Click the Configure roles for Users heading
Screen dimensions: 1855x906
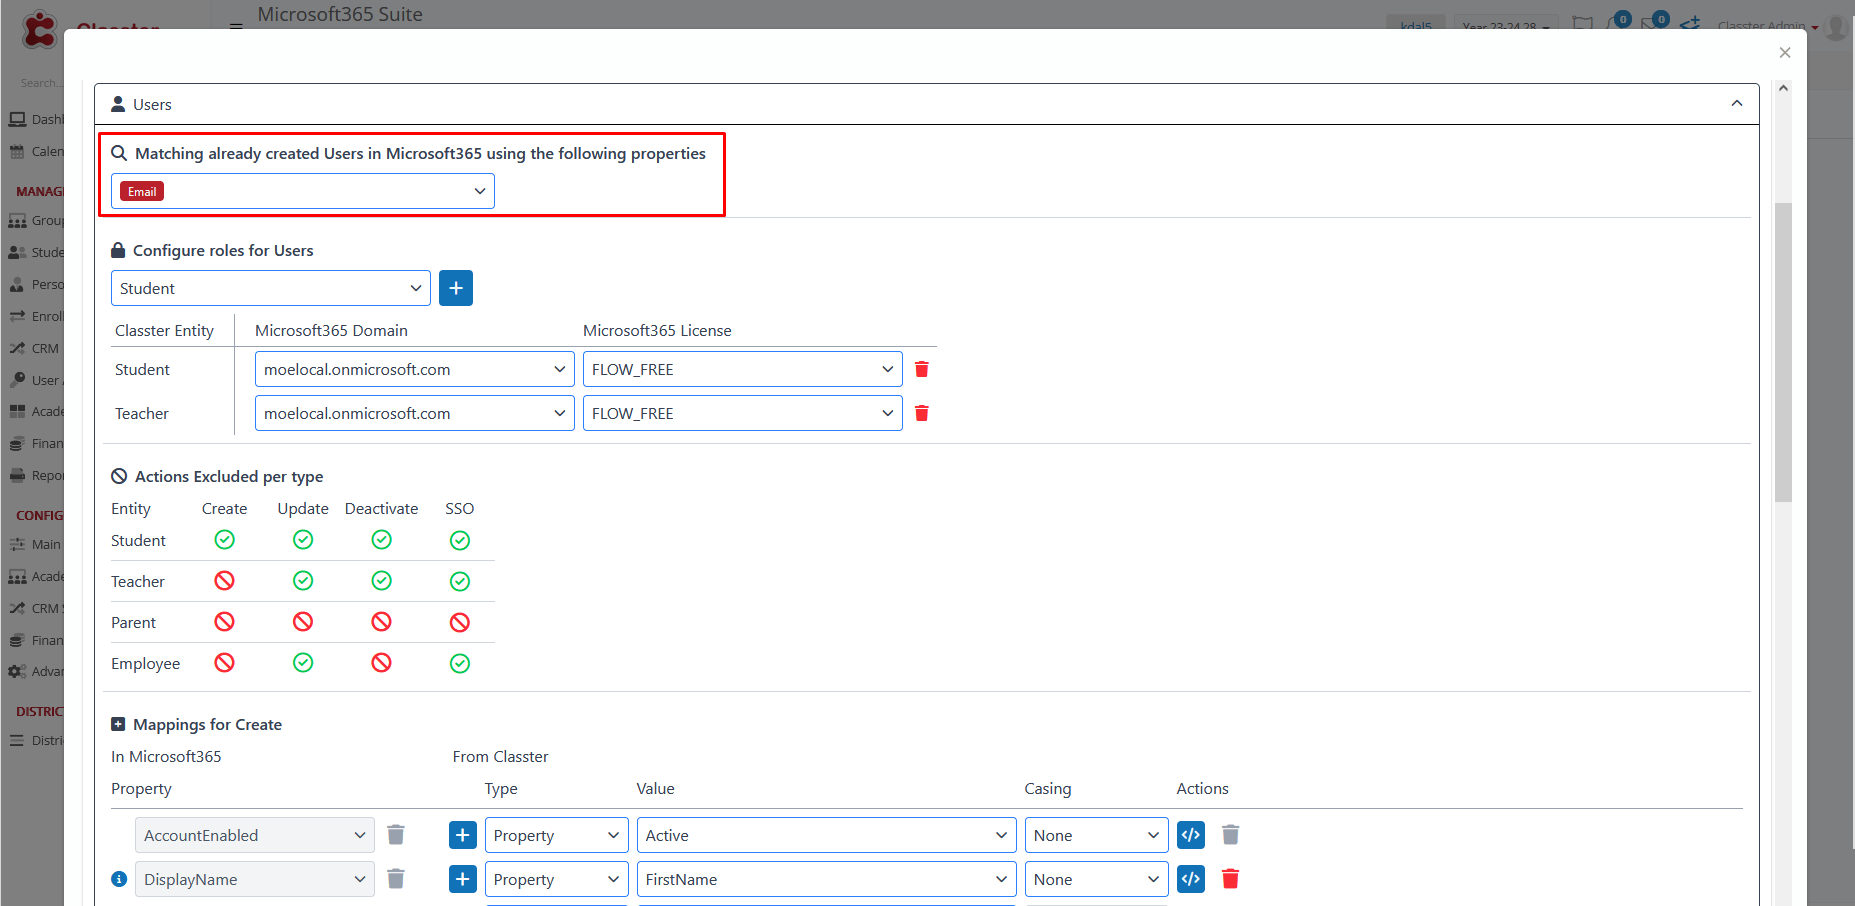pyautogui.click(x=223, y=250)
